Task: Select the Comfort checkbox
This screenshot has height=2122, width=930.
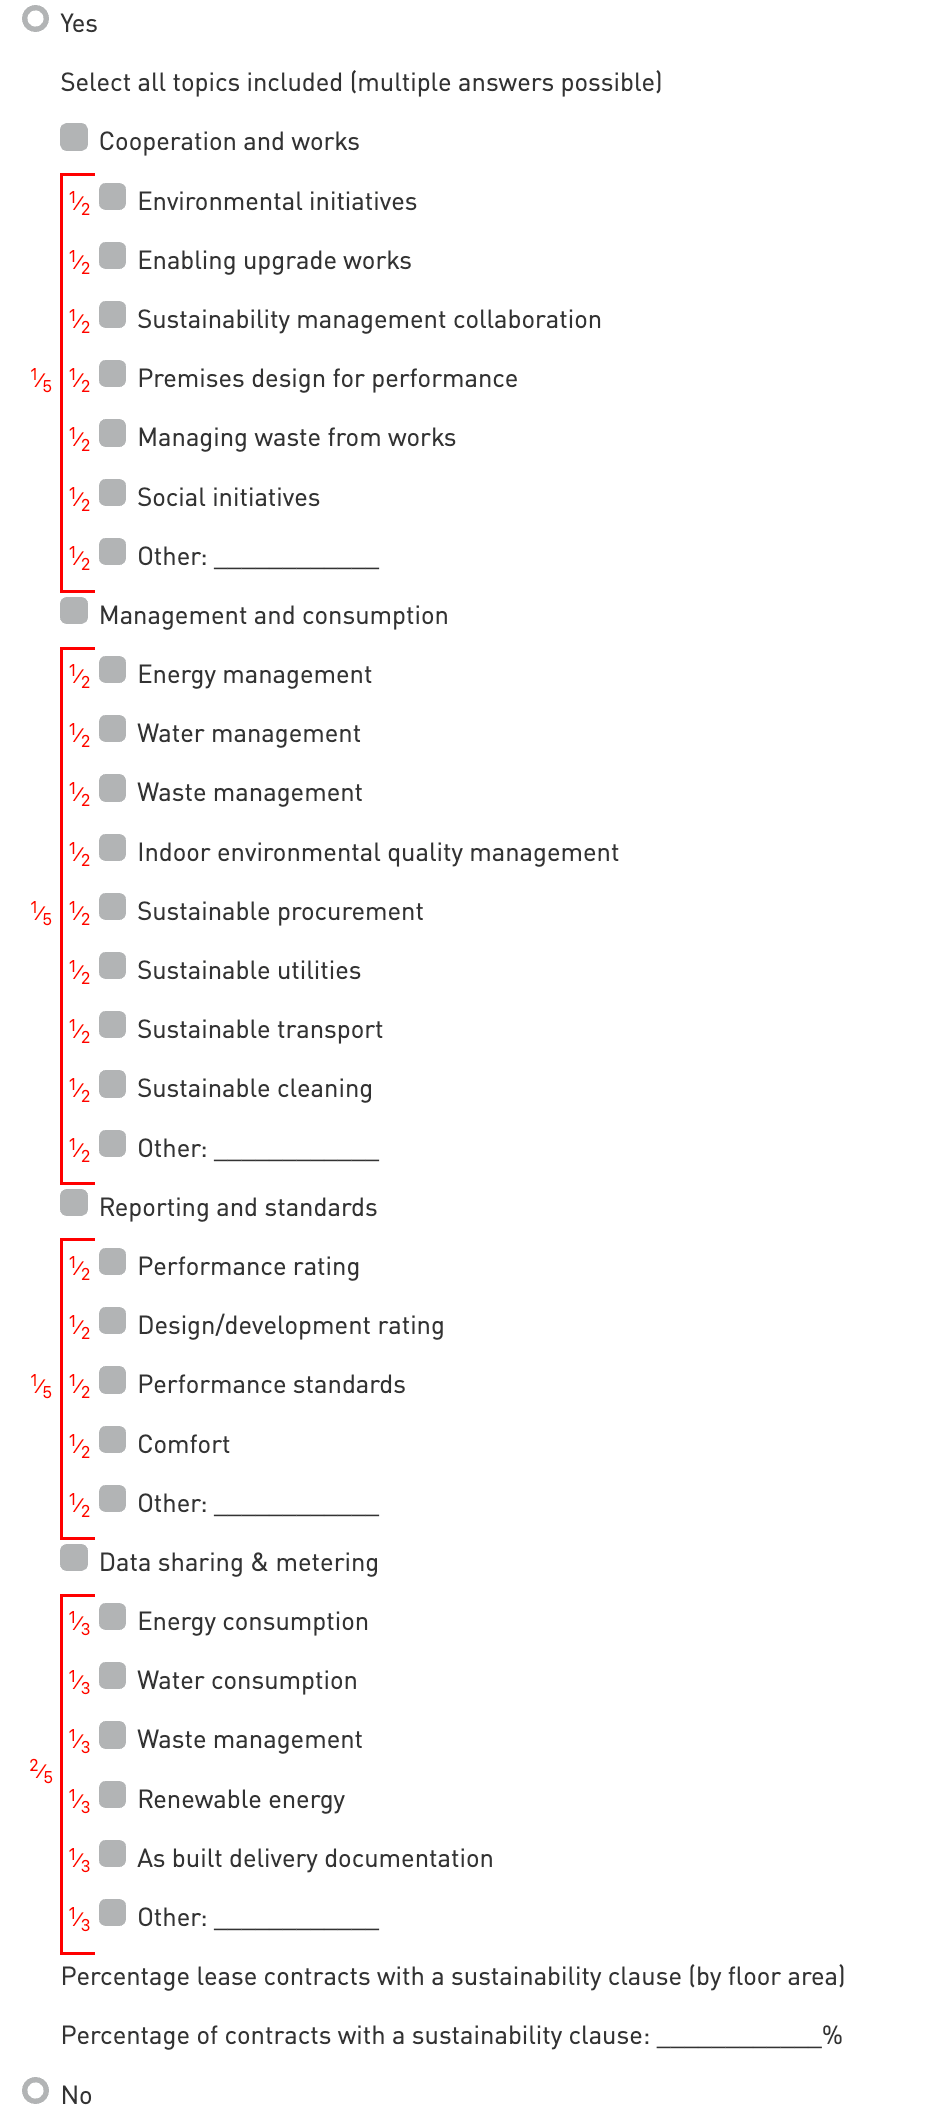Action: [113, 1440]
